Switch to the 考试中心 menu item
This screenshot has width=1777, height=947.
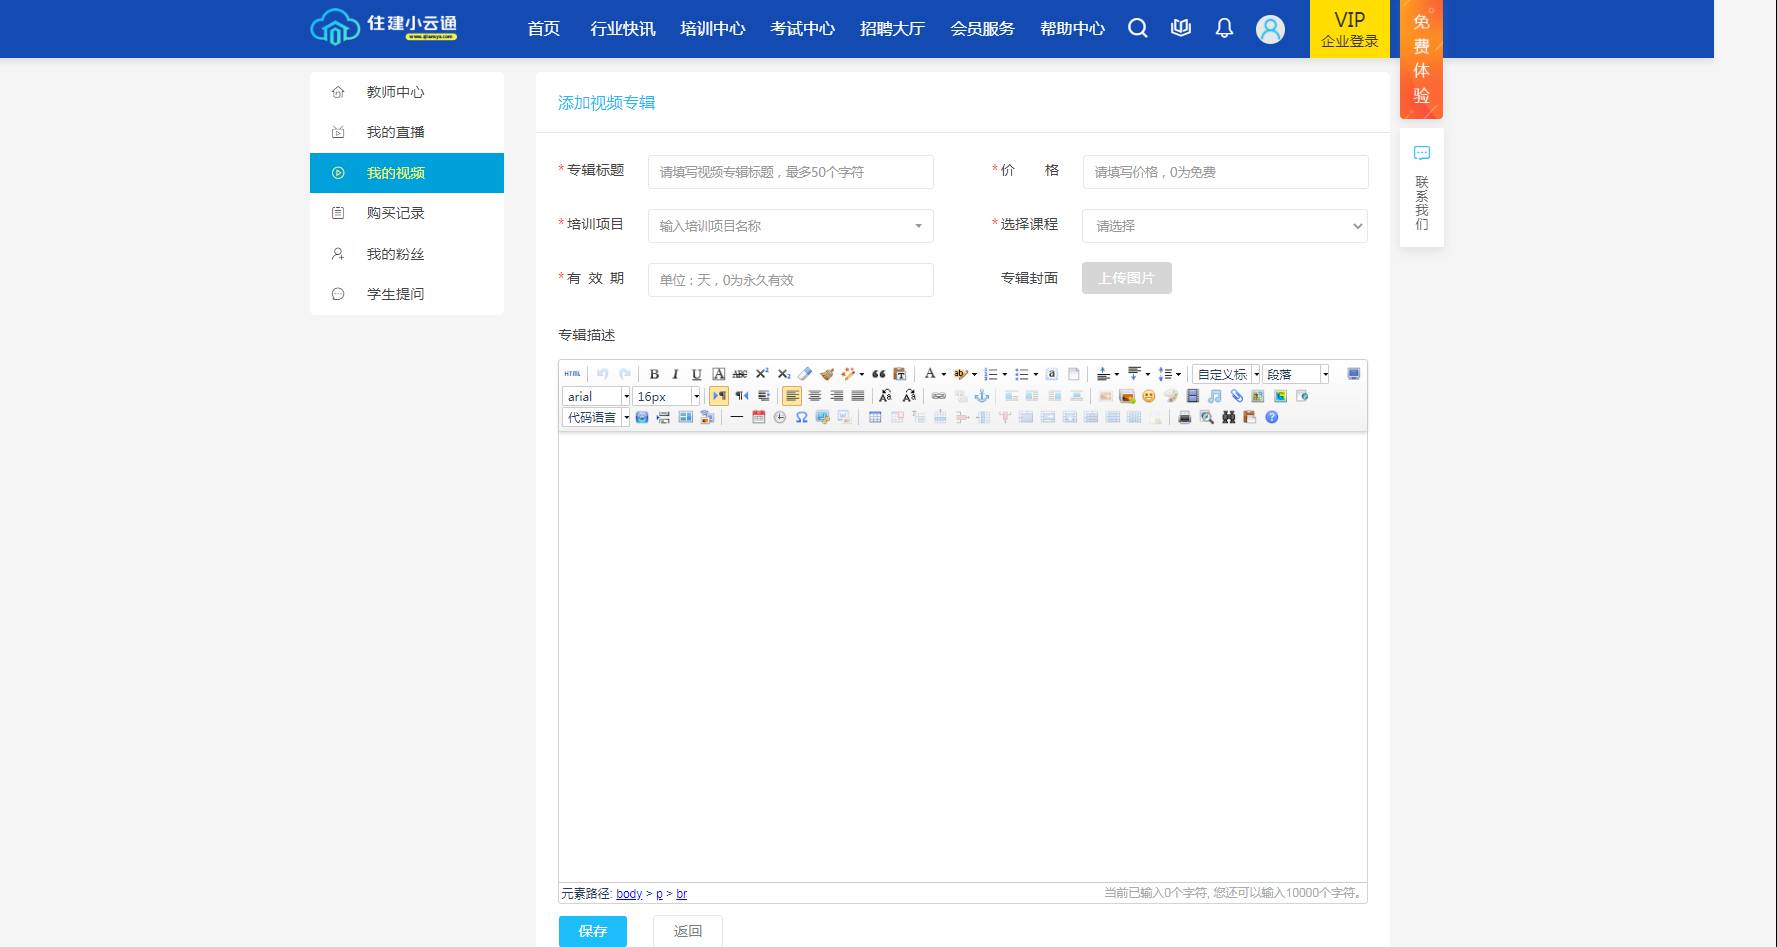(801, 29)
